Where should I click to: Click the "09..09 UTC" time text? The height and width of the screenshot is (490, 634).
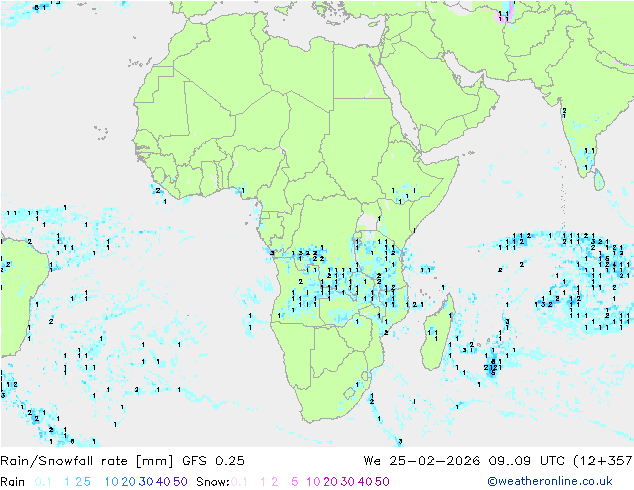click(527, 461)
